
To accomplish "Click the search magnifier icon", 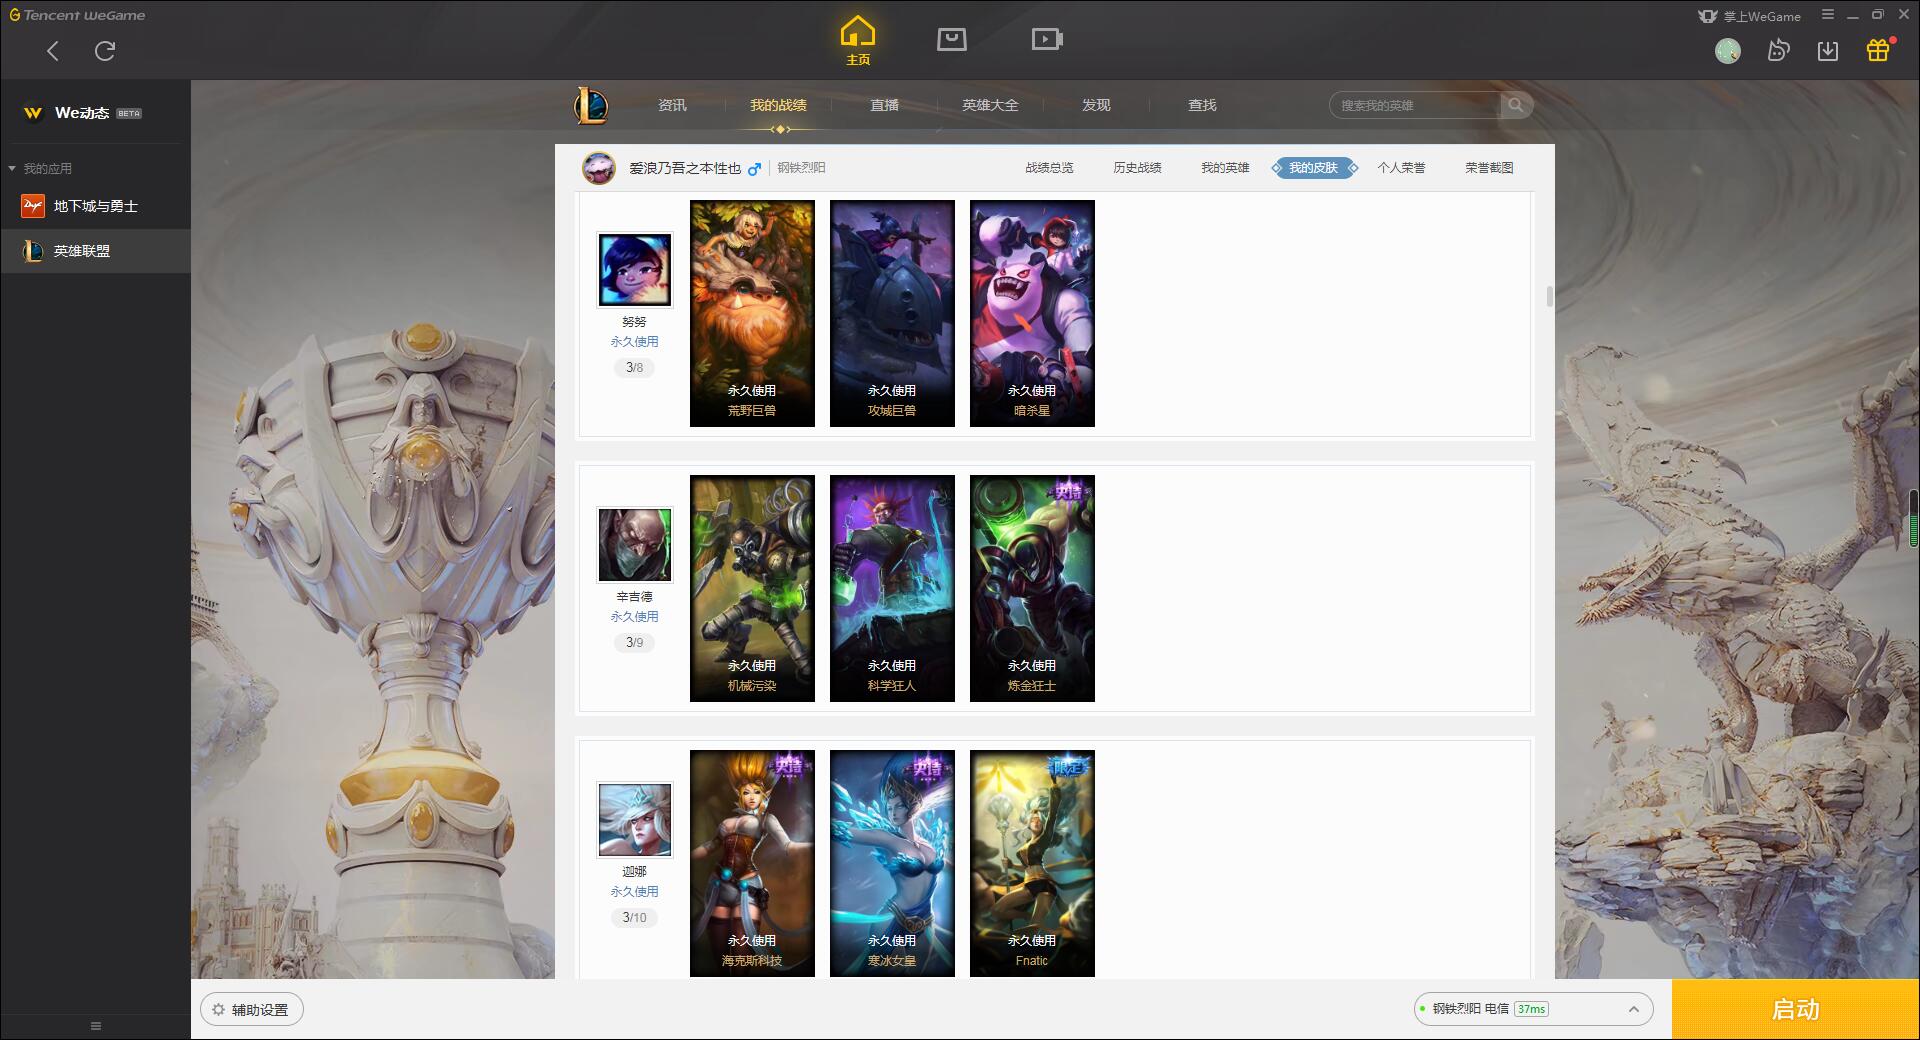I will click(1516, 105).
